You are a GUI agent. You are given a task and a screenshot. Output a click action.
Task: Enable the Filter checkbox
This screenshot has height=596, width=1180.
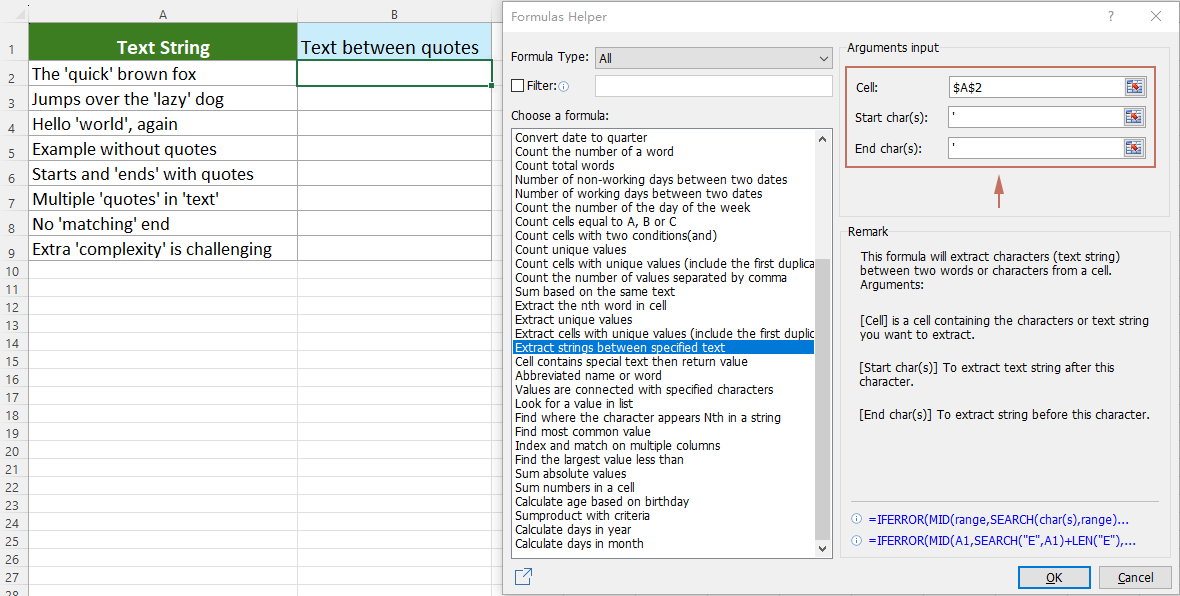(x=517, y=86)
